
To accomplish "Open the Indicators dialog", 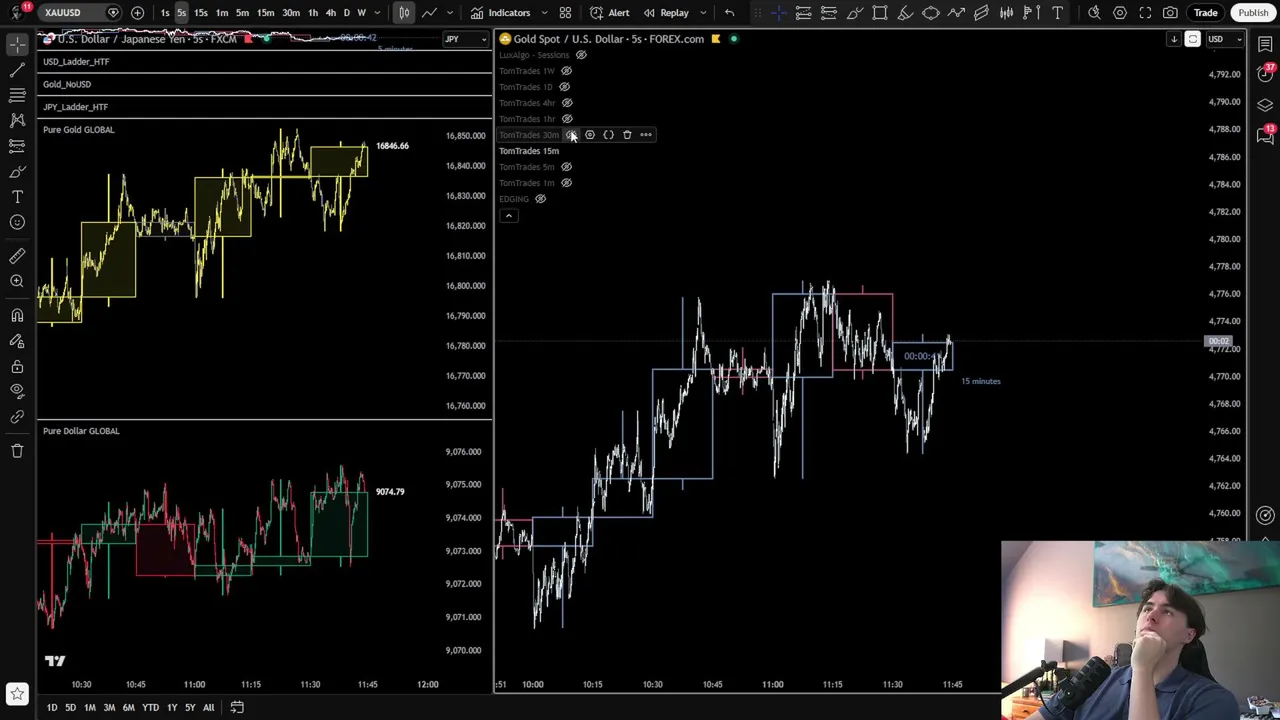I will tap(501, 13).
